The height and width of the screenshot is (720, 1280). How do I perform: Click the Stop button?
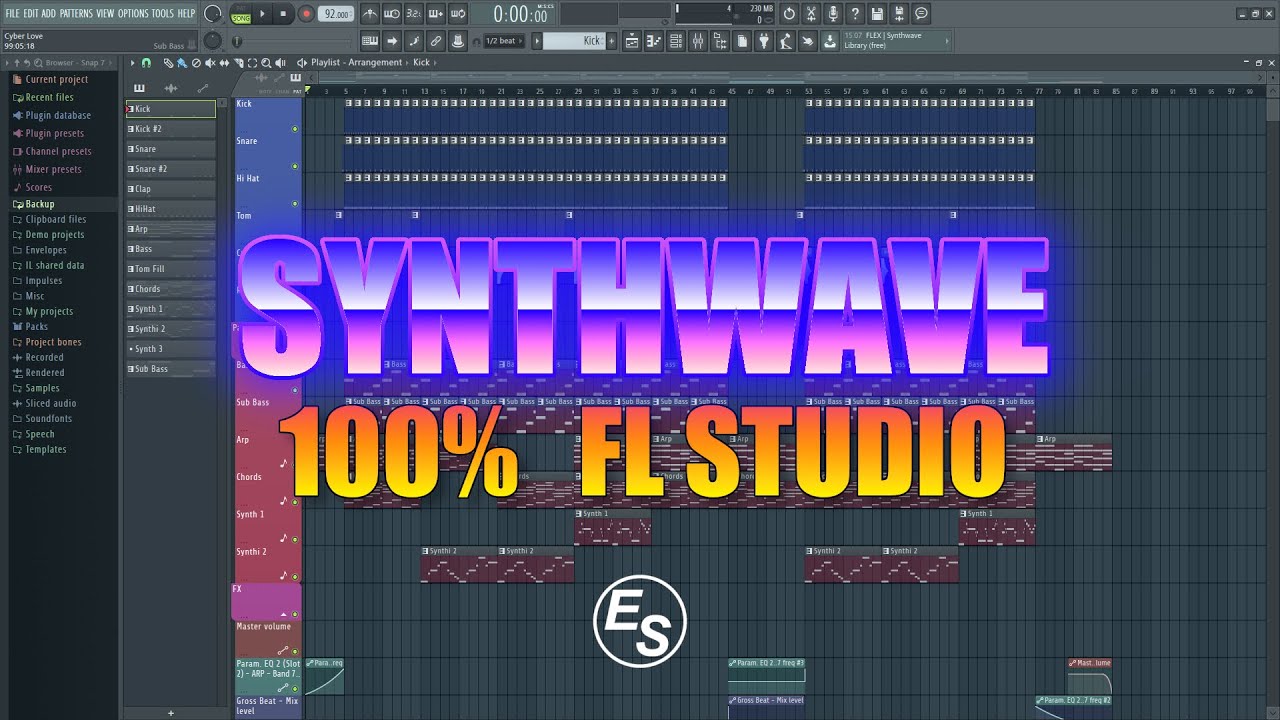pyautogui.click(x=283, y=14)
